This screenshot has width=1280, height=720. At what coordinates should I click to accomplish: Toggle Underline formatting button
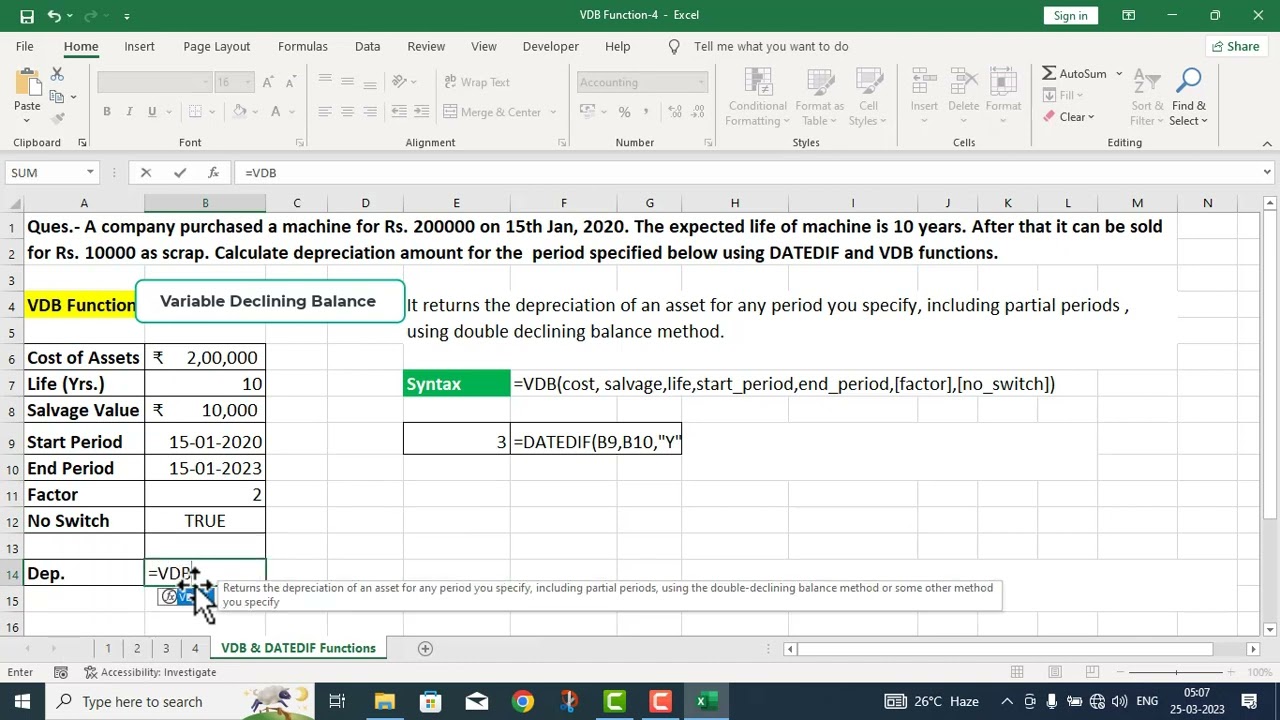tap(152, 112)
